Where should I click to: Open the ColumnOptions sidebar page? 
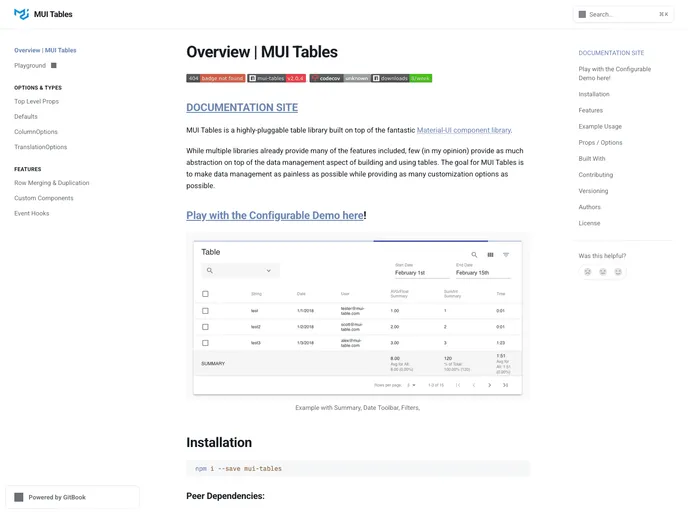pyautogui.click(x=36, y=132)
